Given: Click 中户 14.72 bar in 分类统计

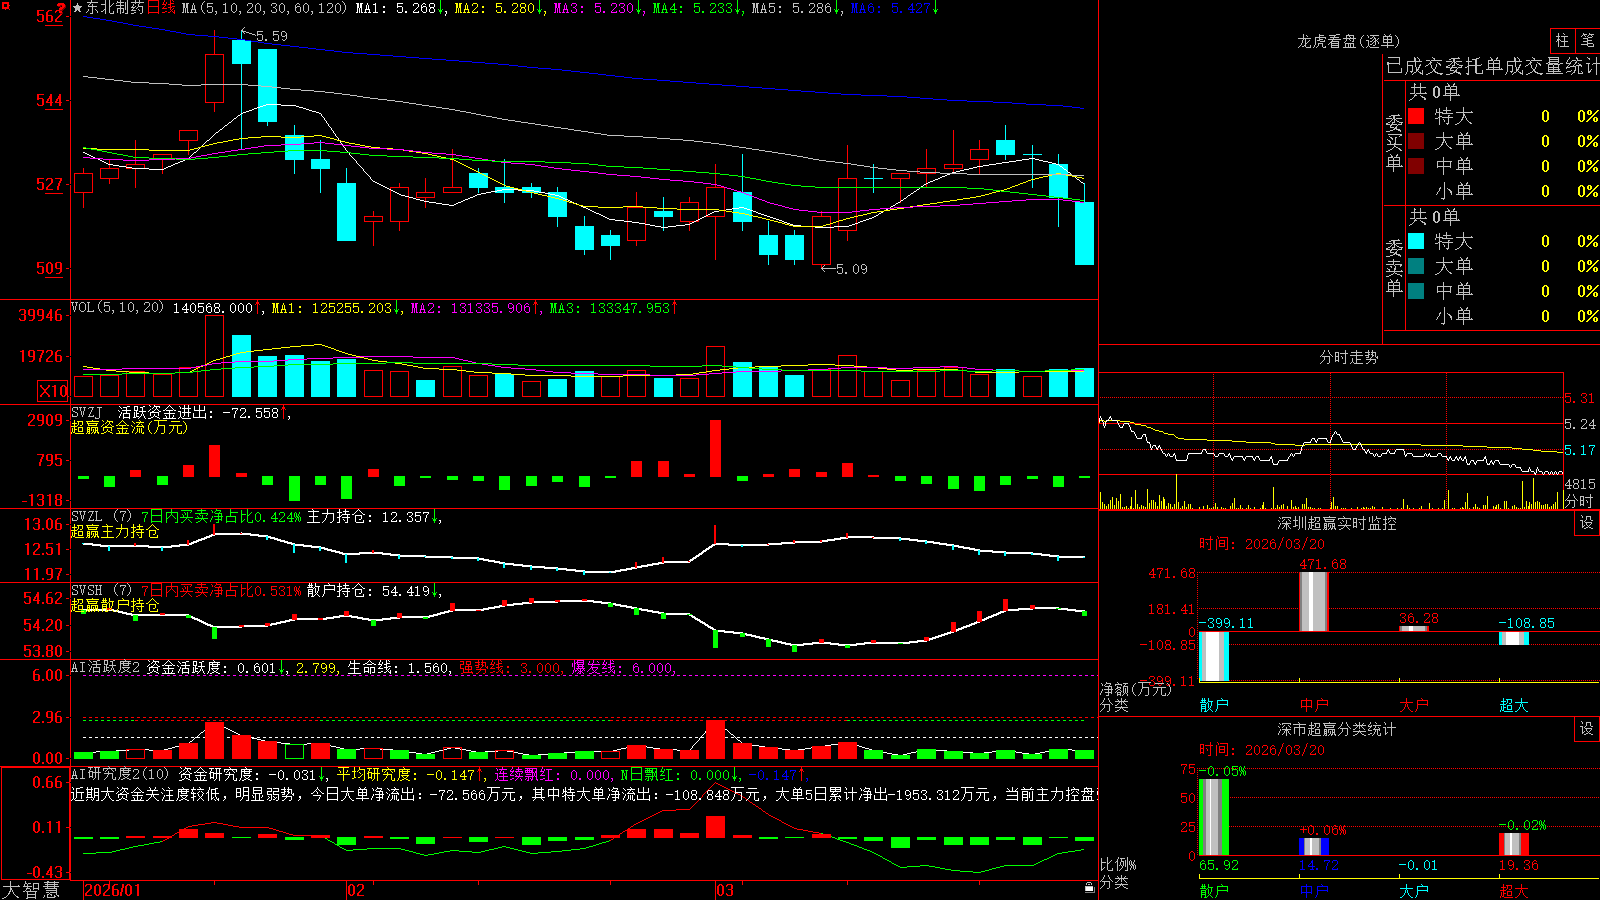Looking at the screenshot, I should coord(1313,847).
